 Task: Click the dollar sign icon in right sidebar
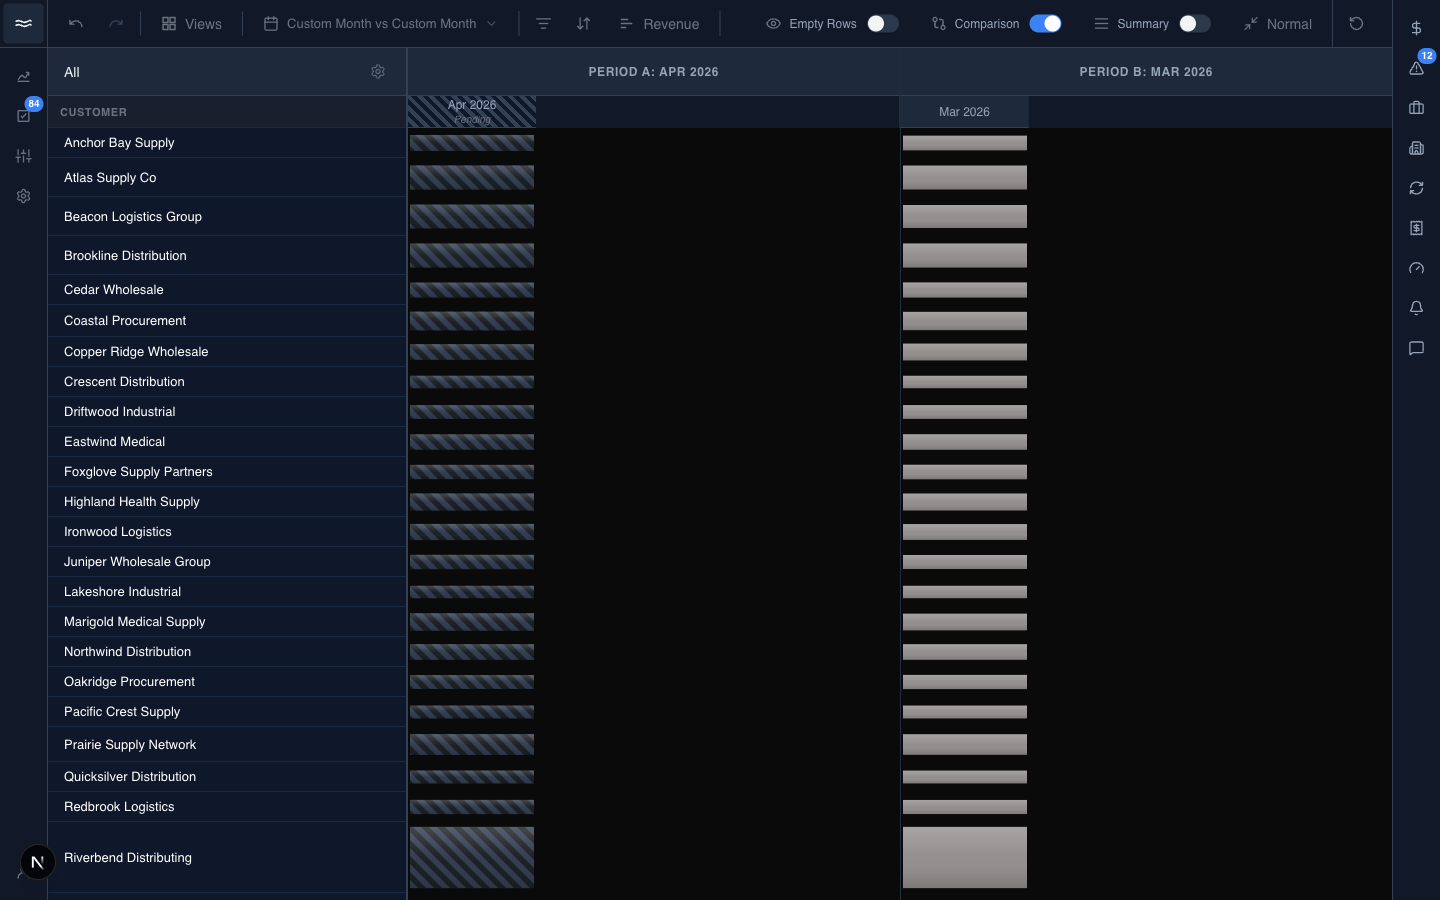1416,27
